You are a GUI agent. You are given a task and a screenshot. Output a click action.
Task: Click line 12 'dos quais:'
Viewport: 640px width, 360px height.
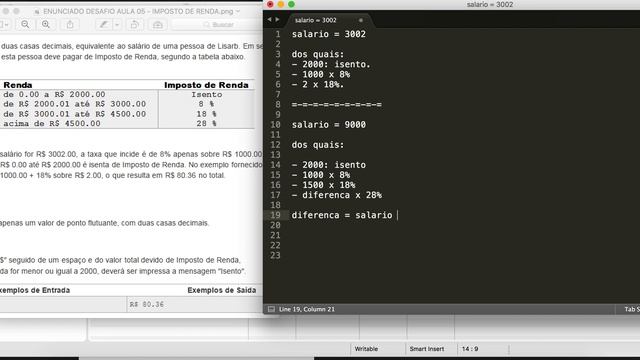318,145
